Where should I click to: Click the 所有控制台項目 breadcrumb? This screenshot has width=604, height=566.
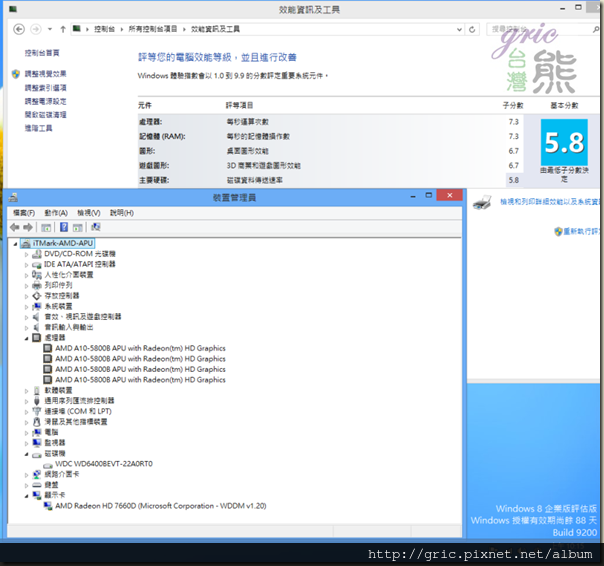153,29
